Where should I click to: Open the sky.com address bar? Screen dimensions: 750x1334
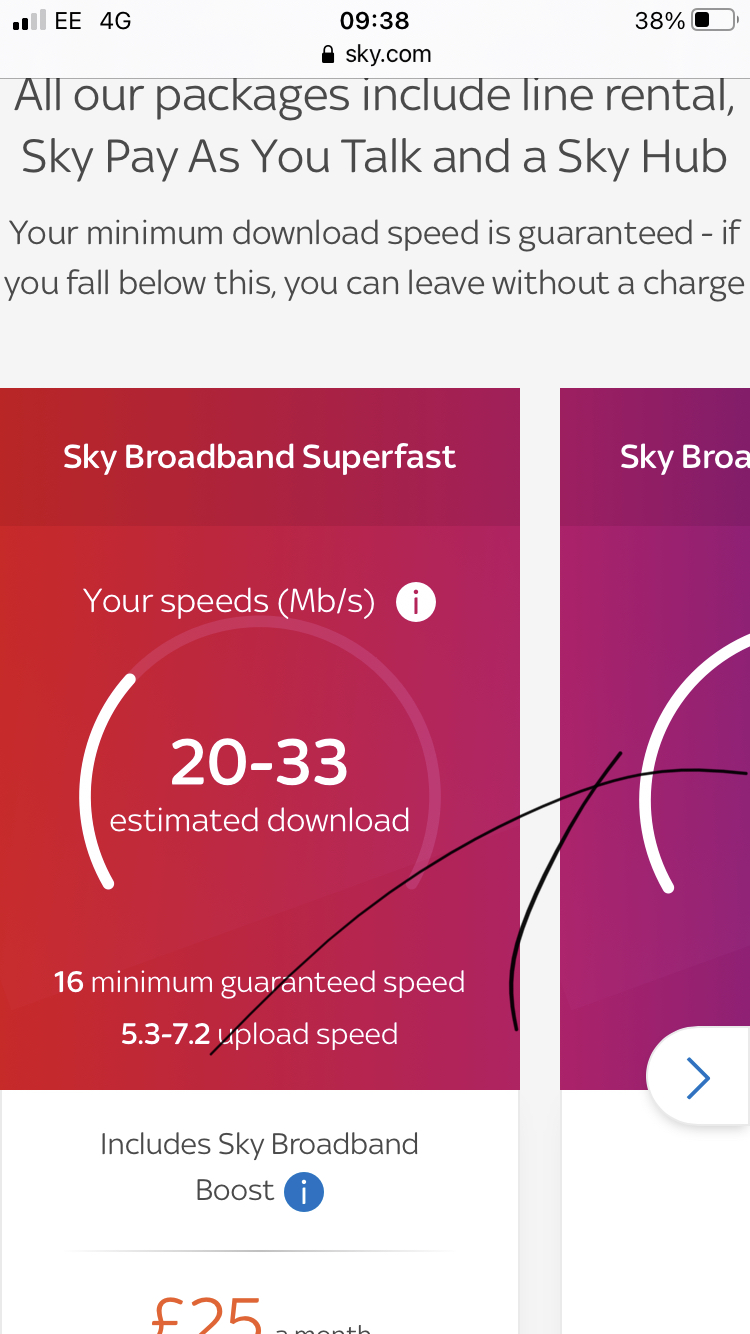[x=389, y=54]
